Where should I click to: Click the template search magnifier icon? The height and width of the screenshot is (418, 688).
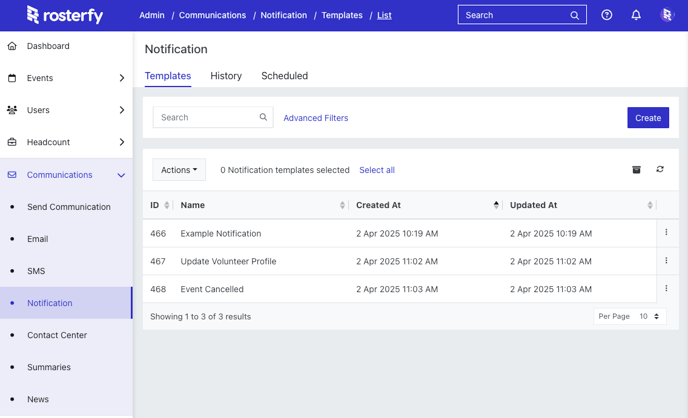(263, 117)
